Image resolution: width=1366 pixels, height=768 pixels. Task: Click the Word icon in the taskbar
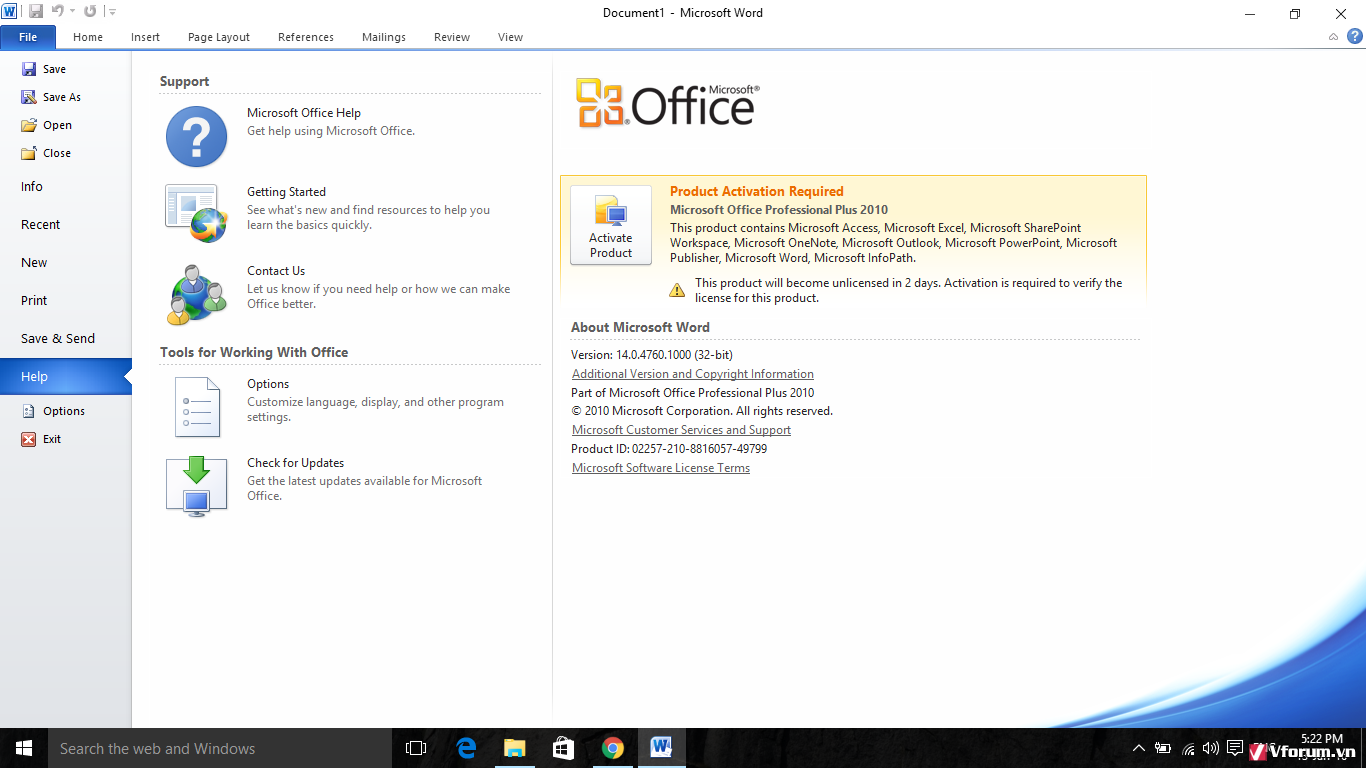pyautogui.click(x=661, y=748)
